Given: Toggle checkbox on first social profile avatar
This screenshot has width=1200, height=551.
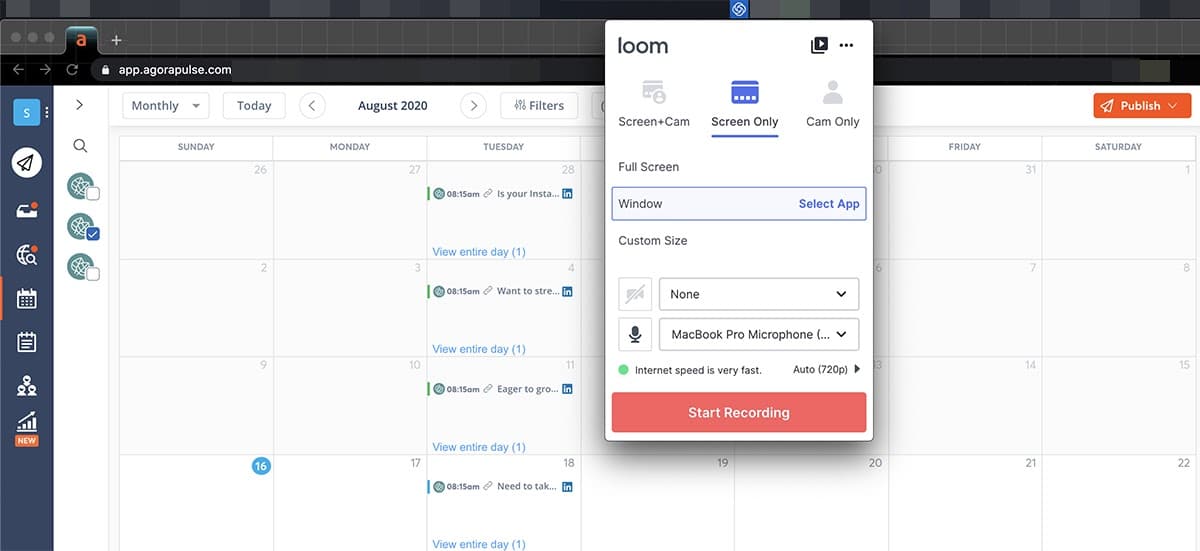Looking at the screenshot, I should coord(92,193).
